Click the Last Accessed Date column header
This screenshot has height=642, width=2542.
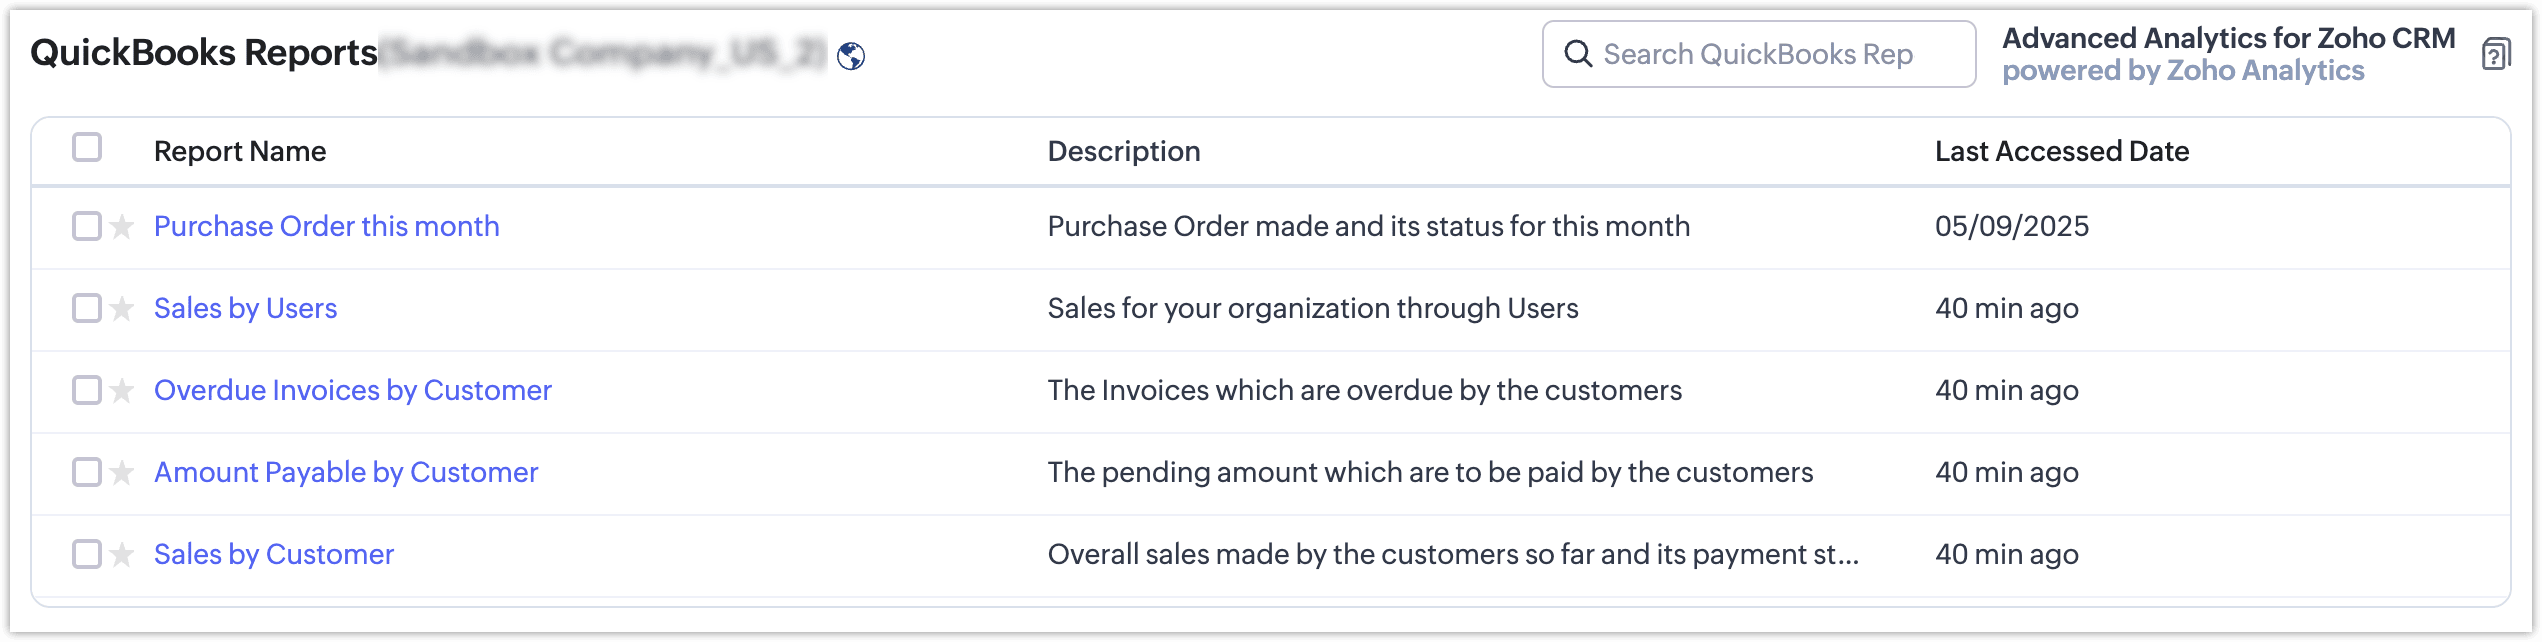coord(2061,151)
